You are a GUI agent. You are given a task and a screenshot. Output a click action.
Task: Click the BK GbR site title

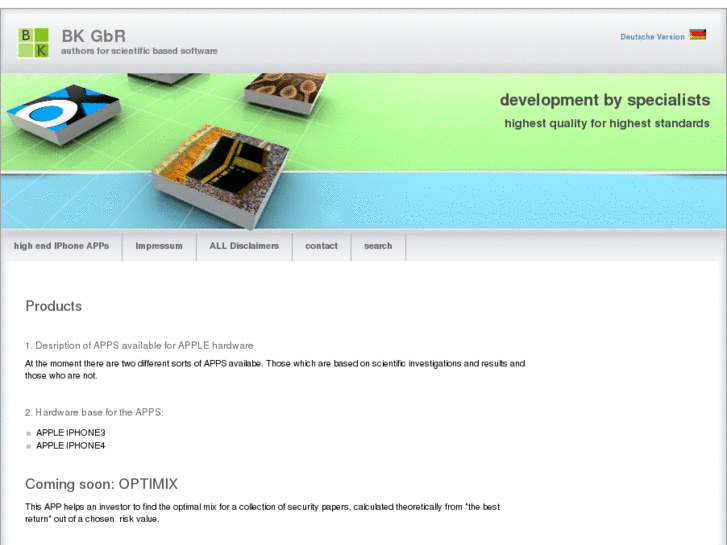[94, 36]
